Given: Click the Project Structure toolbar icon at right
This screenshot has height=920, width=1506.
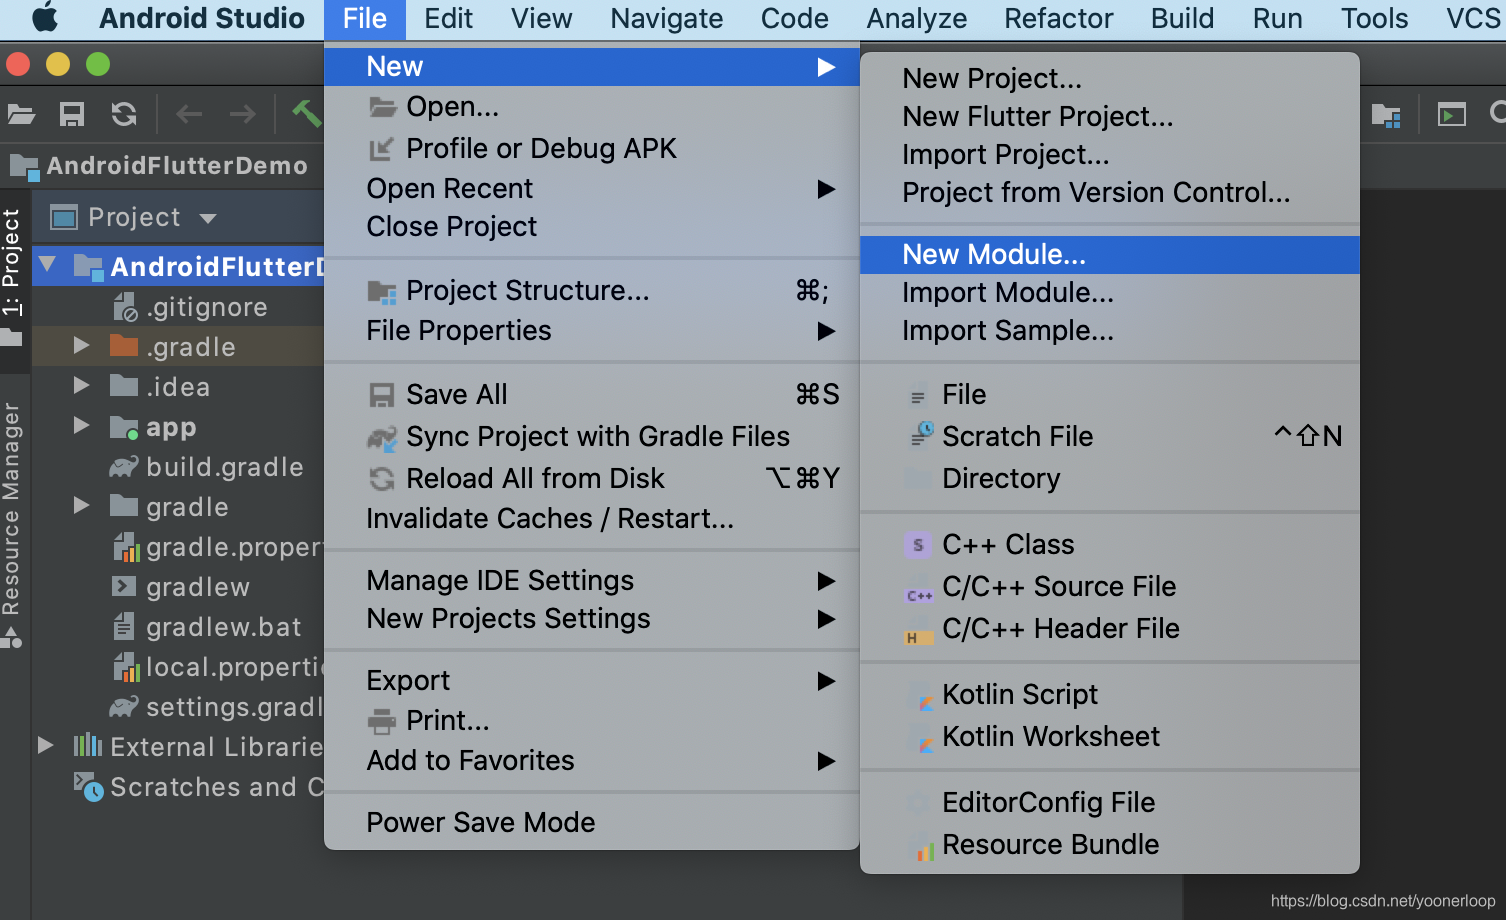Looking at the screenshot, I should 1386,115.
